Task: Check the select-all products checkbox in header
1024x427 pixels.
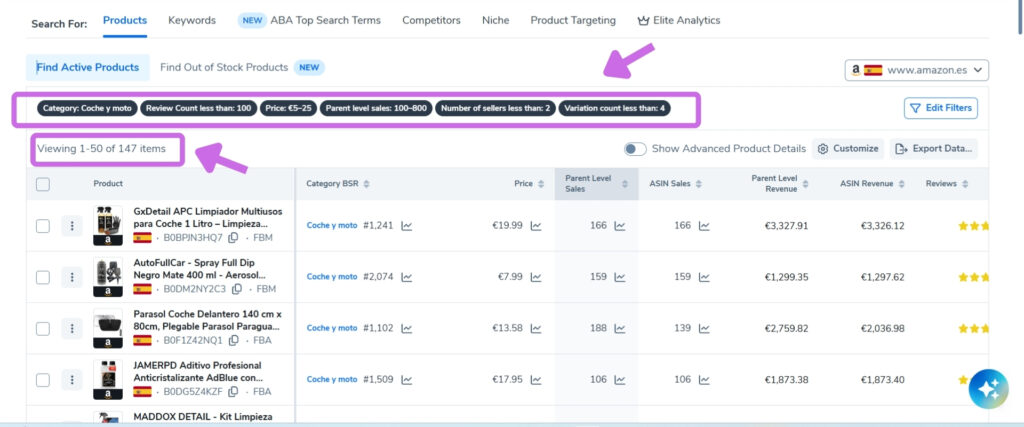Action: click(x=42, y=184)
